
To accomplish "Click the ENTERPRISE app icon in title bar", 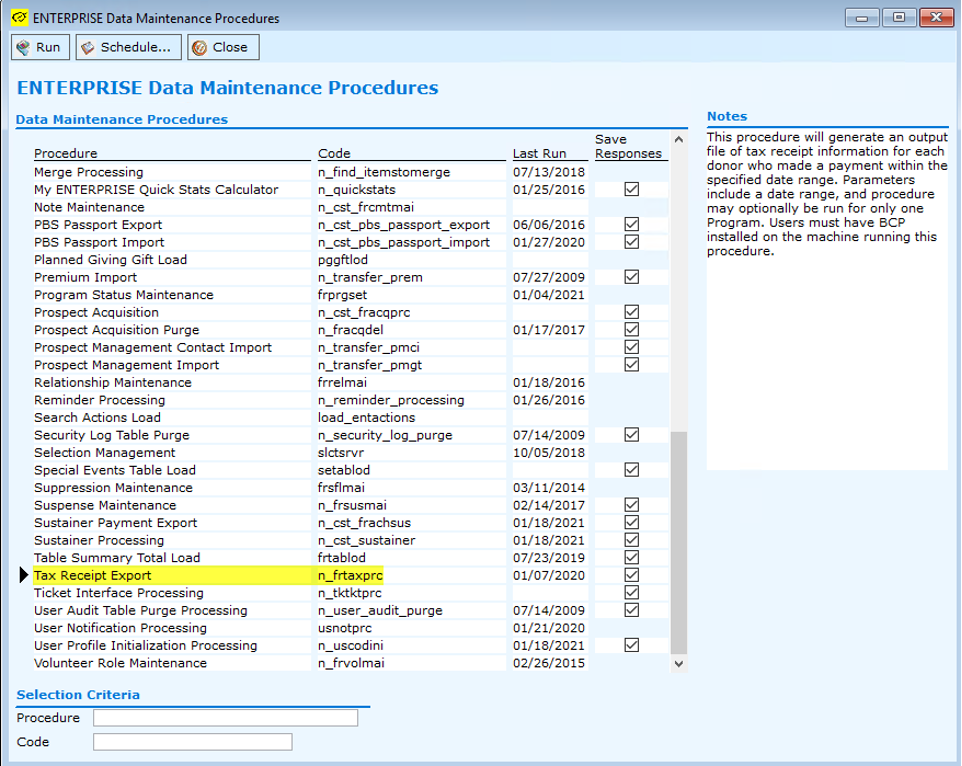I will [20, 18].
